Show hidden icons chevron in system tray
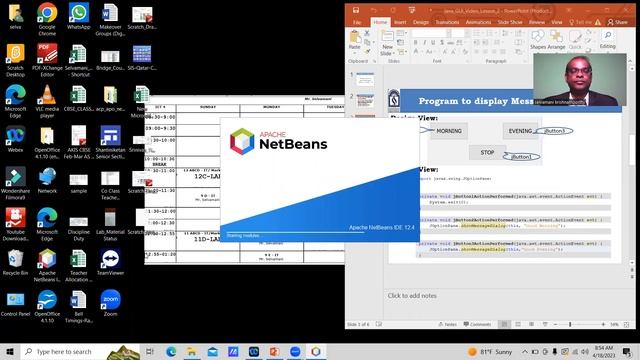 [x=525, y=351]
